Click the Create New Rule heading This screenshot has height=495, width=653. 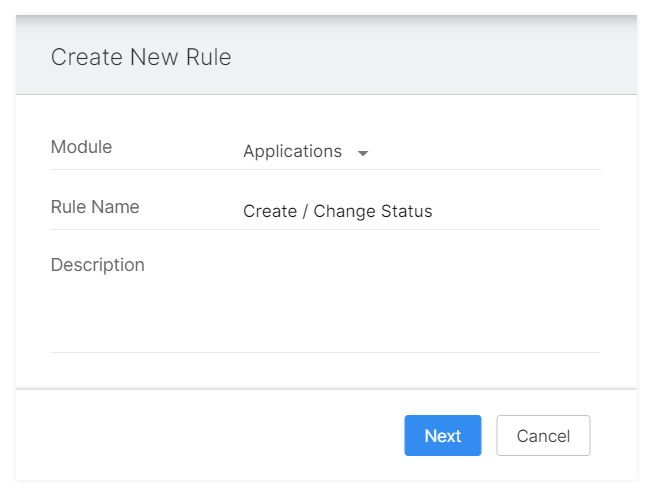[x=141, y=57]
